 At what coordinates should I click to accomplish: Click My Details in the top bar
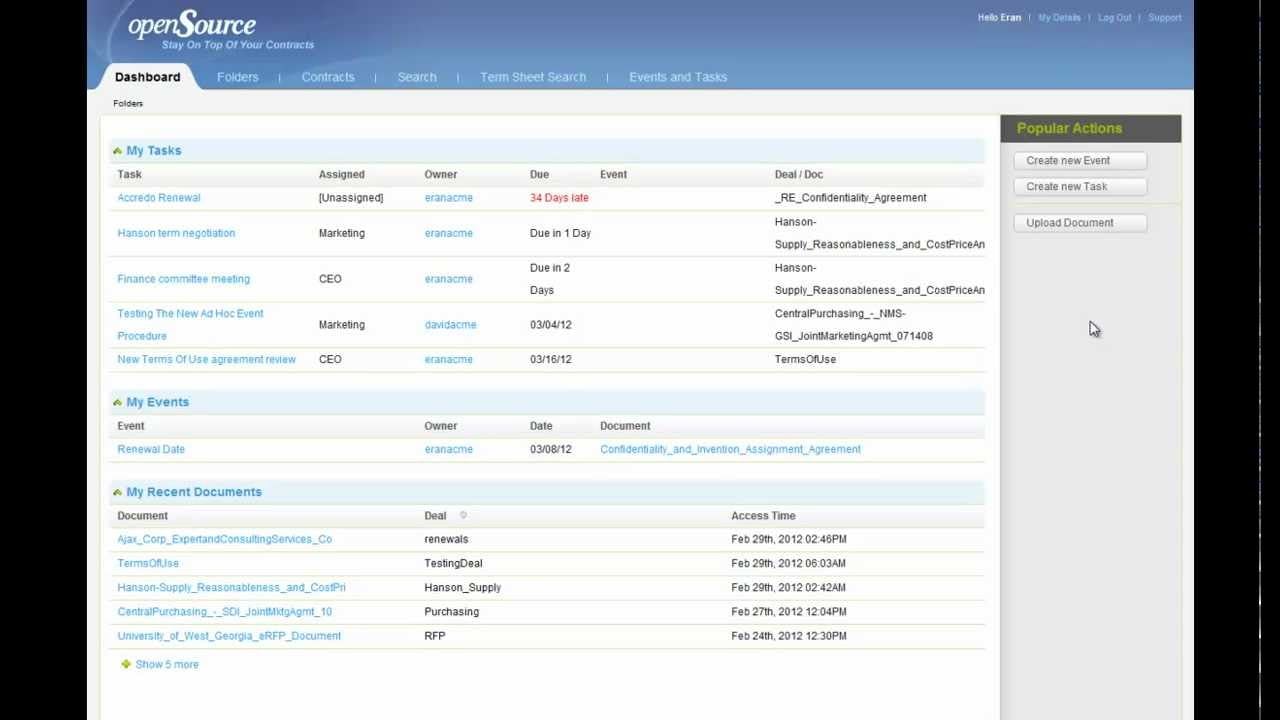[1059, 17]
